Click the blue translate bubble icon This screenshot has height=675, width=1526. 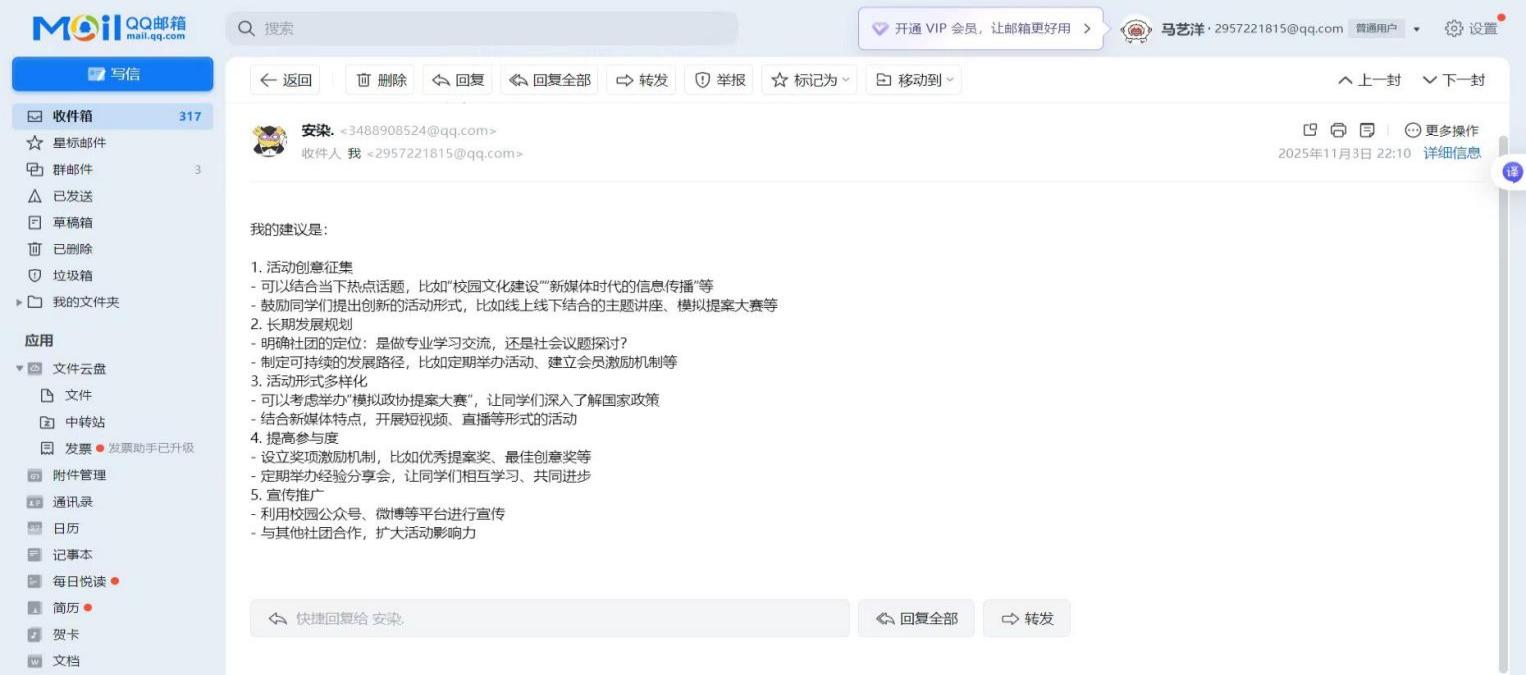point(1510,172)
